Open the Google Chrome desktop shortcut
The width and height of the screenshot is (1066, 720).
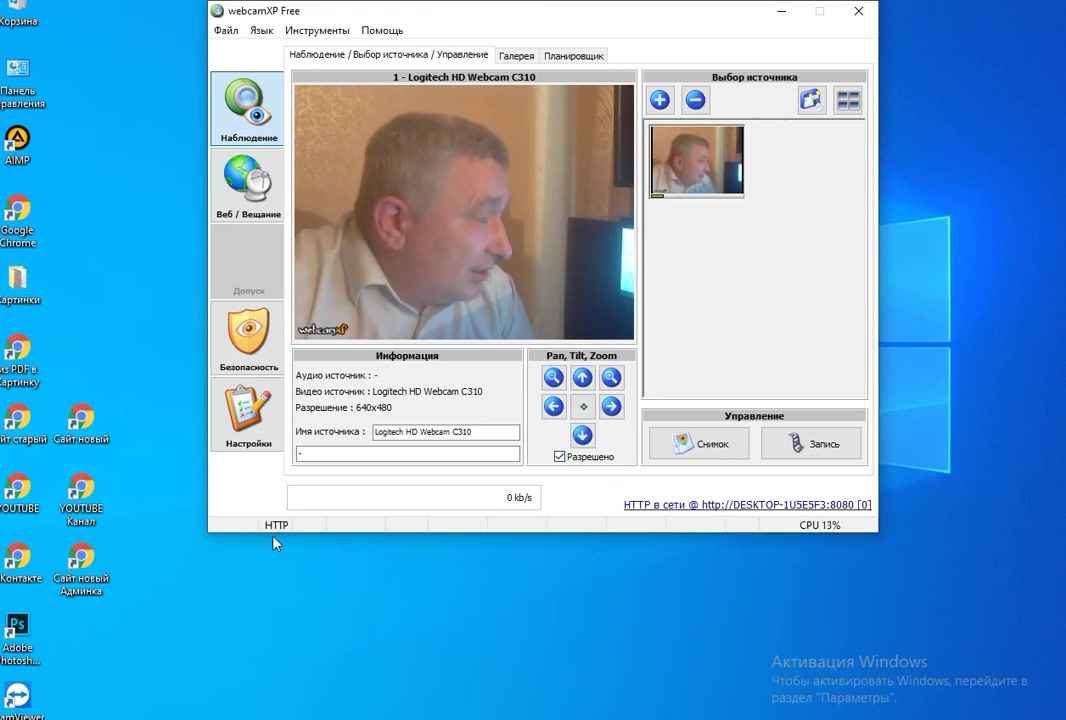pyautogui.click(x=18, y=222)
